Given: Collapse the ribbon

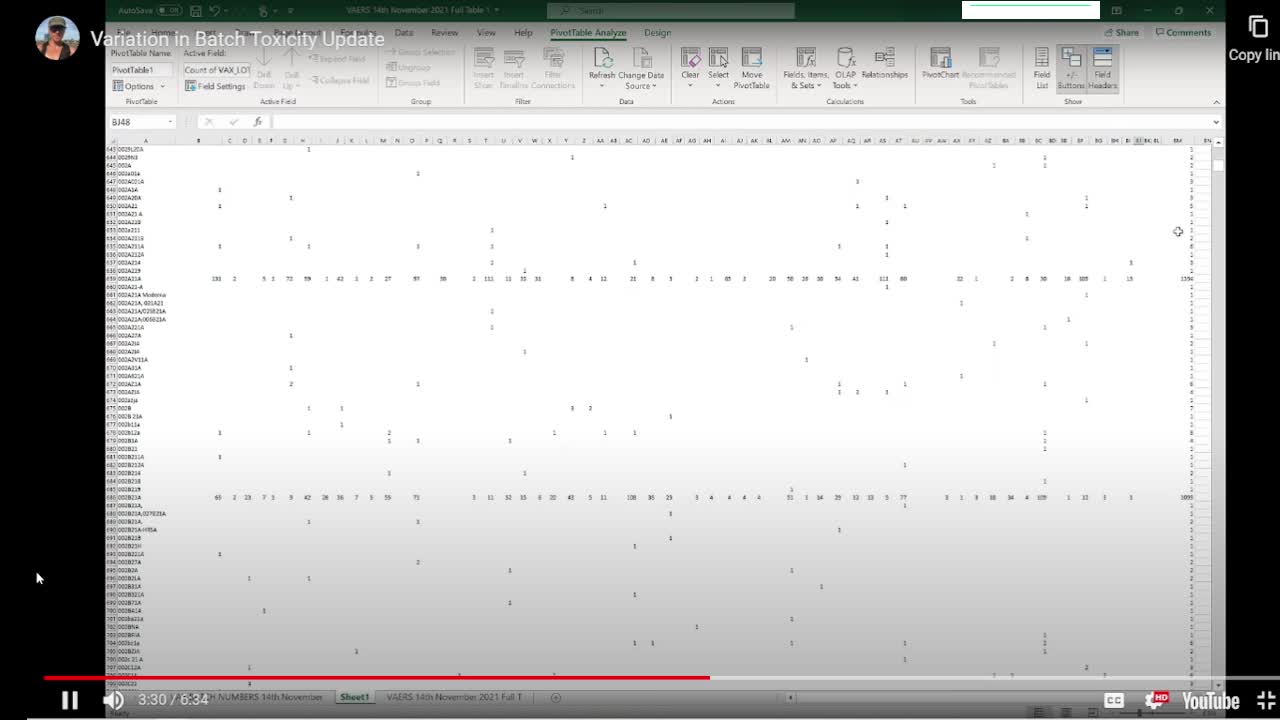Looking at the screenshot, I should [x=1216, y=102].
